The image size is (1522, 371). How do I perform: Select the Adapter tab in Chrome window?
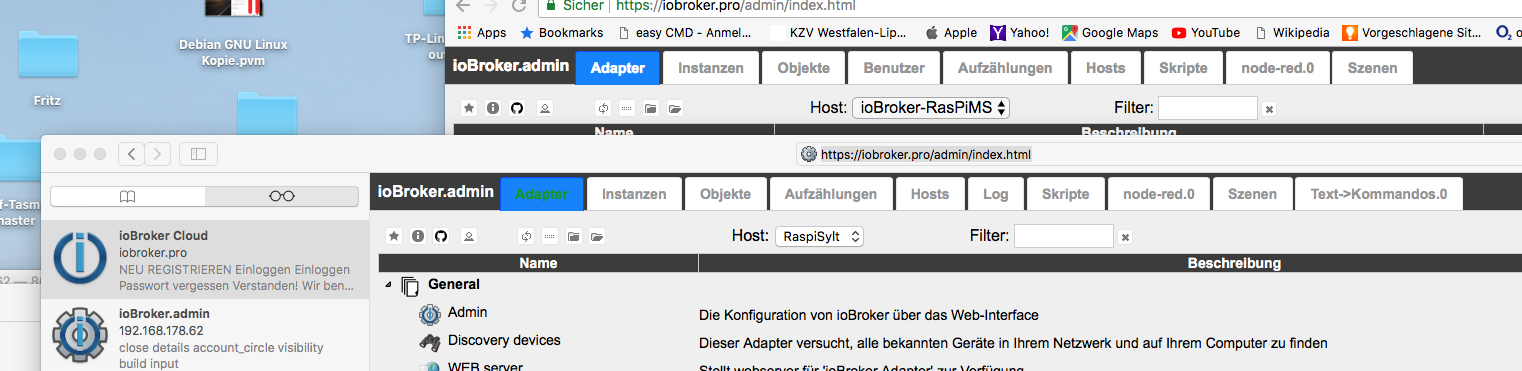618,68
